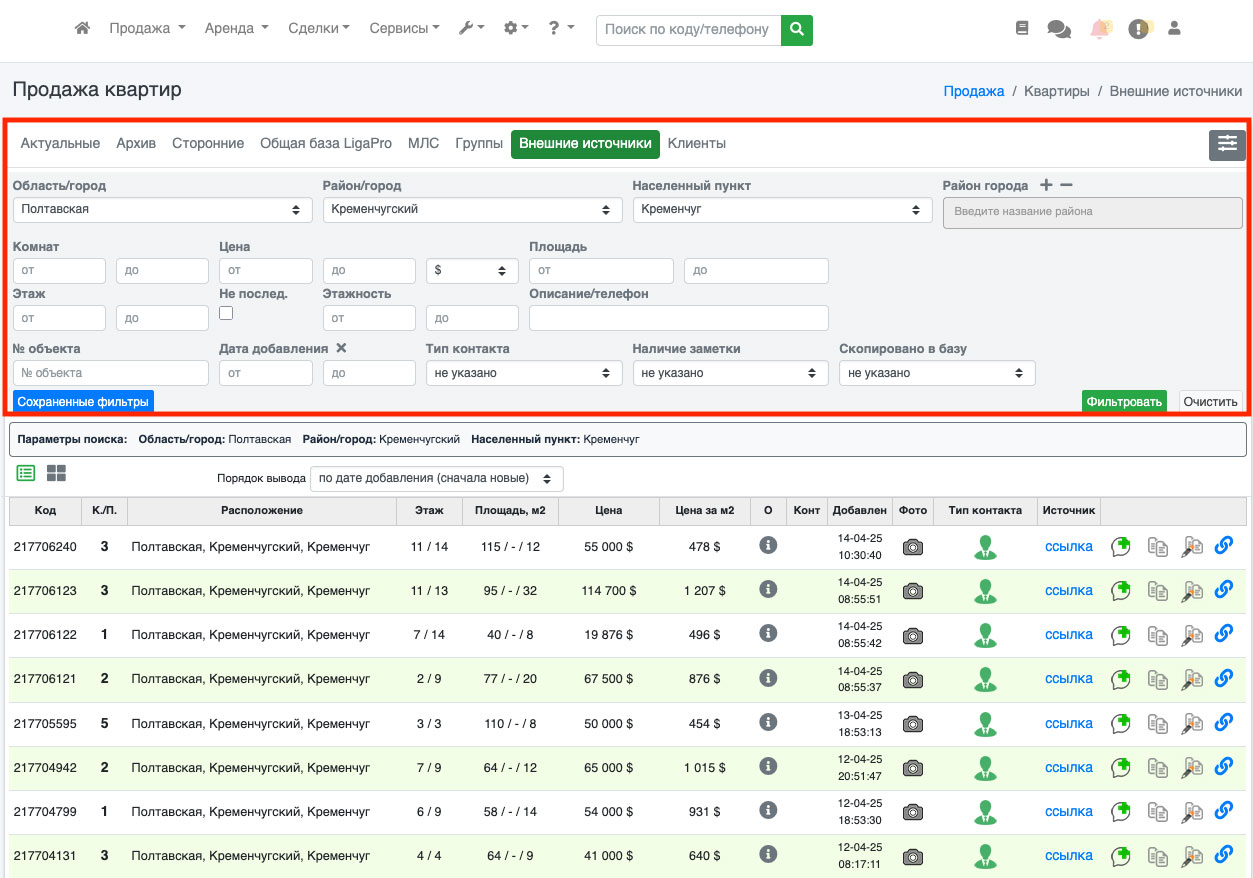Click ссылка link for listing 217705595
Screen dimensions: 1253x878
(x=1068, y=723)
